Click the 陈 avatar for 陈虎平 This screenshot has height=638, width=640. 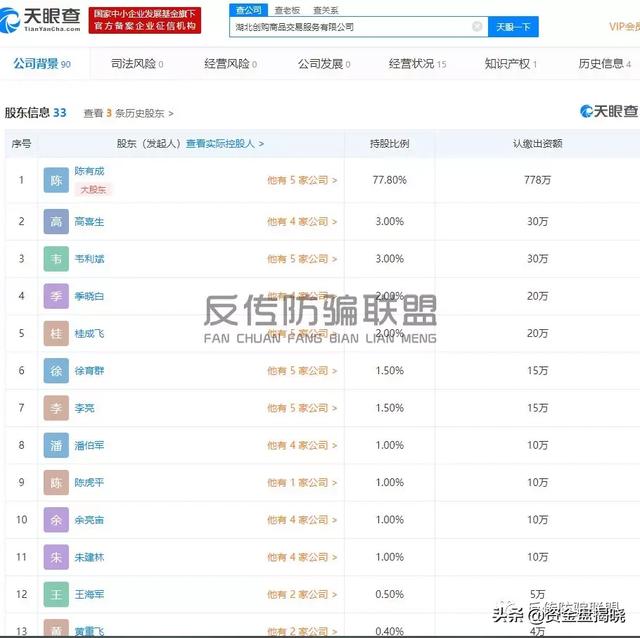pos(56,482)
